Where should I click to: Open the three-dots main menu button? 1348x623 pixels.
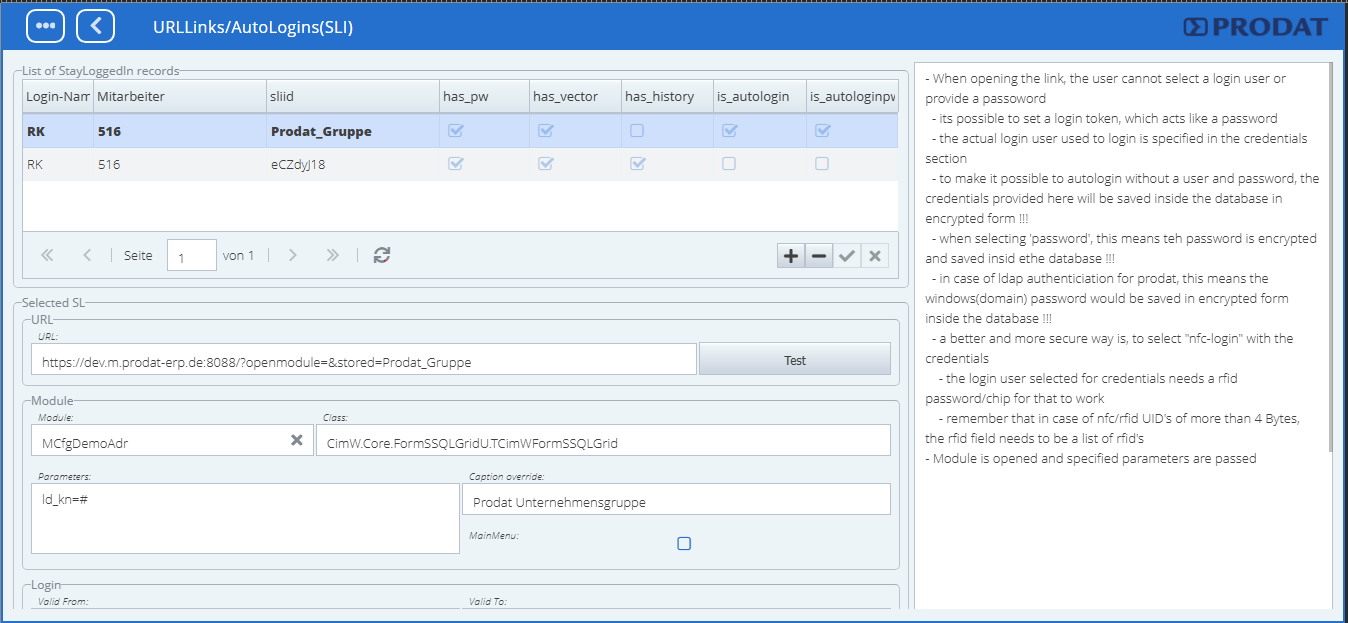[x=45, y=26]
